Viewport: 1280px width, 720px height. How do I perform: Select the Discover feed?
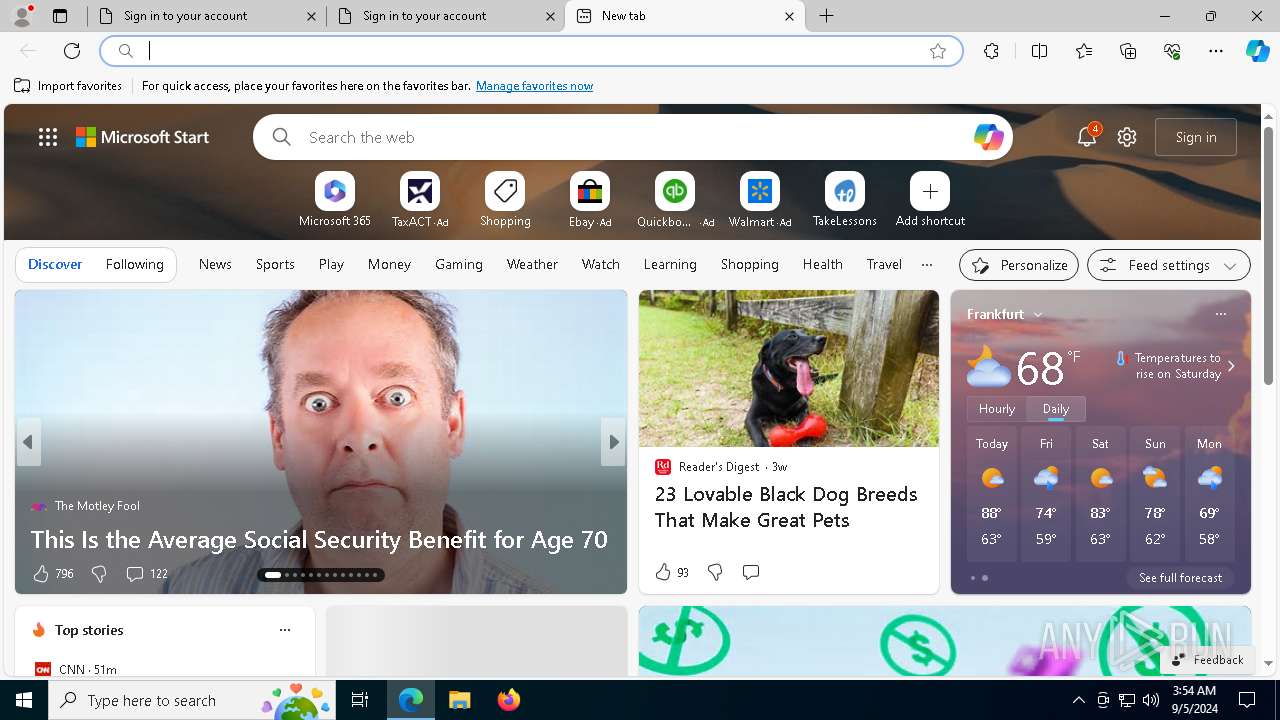tap(55, 265)
